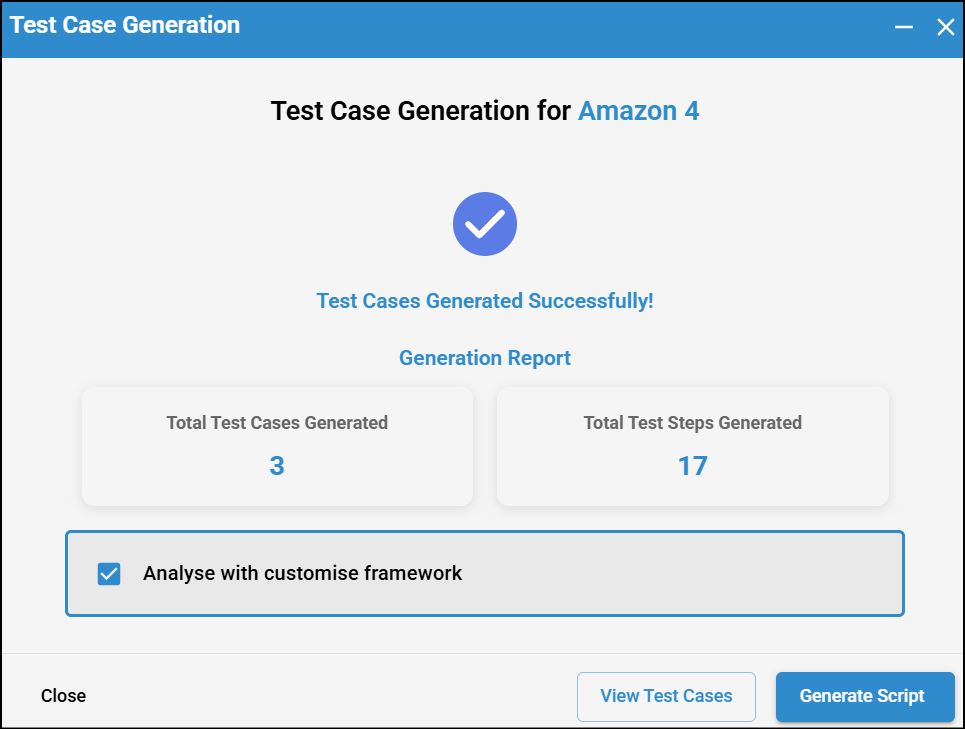Toggle the Analyse with customise framework checkbox
The height and width of the screenshot is (729, 965).
(x=109, y=574)
